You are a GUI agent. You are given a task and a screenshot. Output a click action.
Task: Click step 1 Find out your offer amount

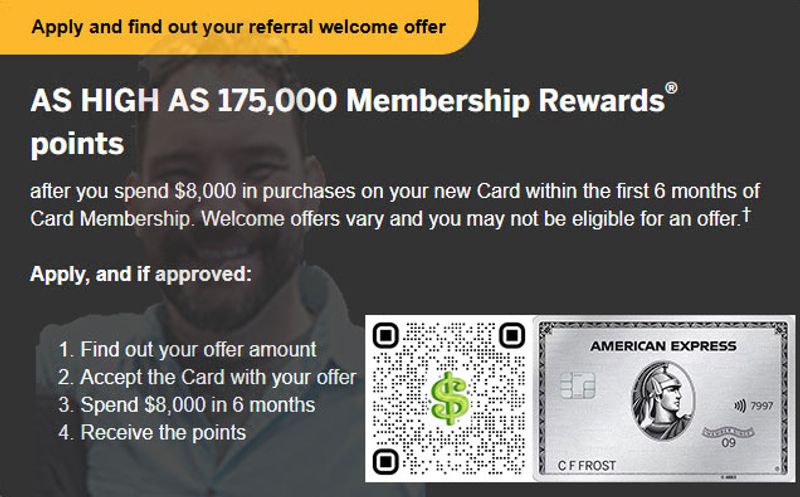pos(187,350)
